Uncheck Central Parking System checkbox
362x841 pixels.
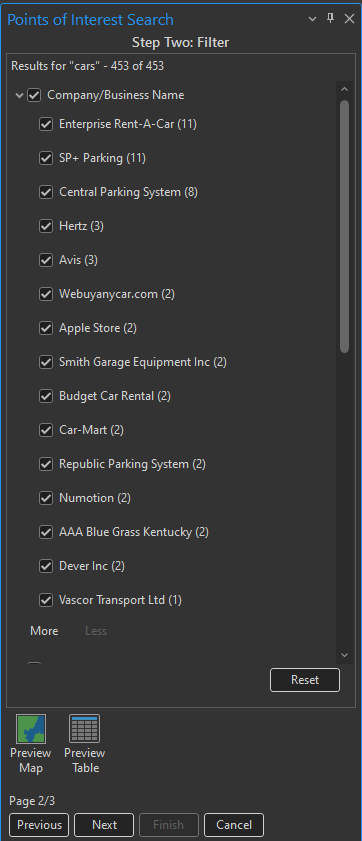pyautogui.click(x=46, y=192)
